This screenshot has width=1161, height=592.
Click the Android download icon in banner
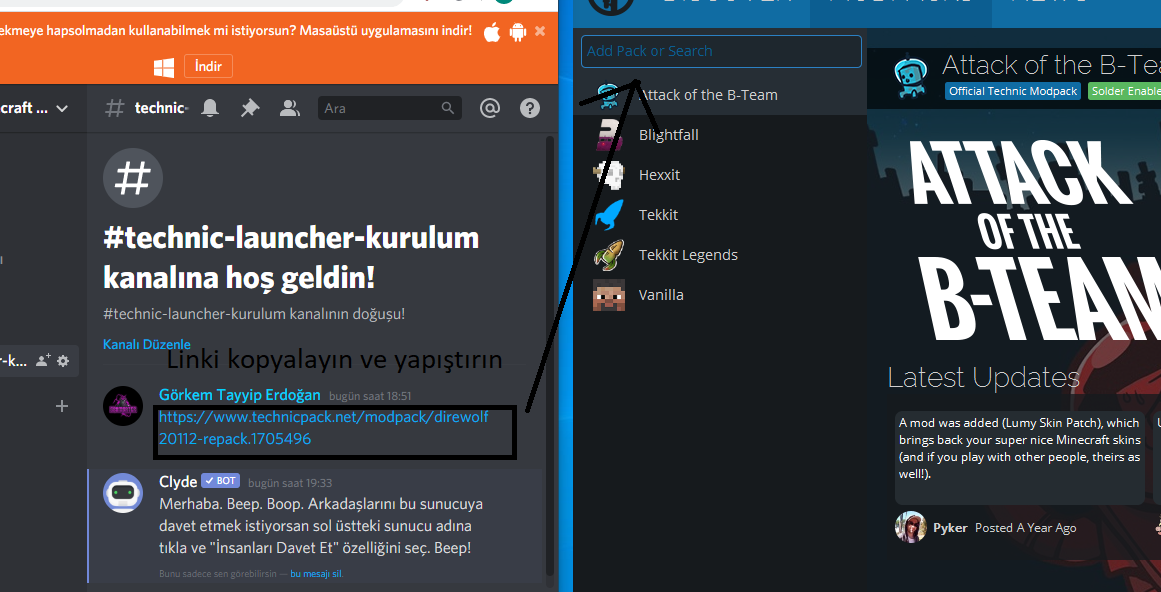coord(518,32)
